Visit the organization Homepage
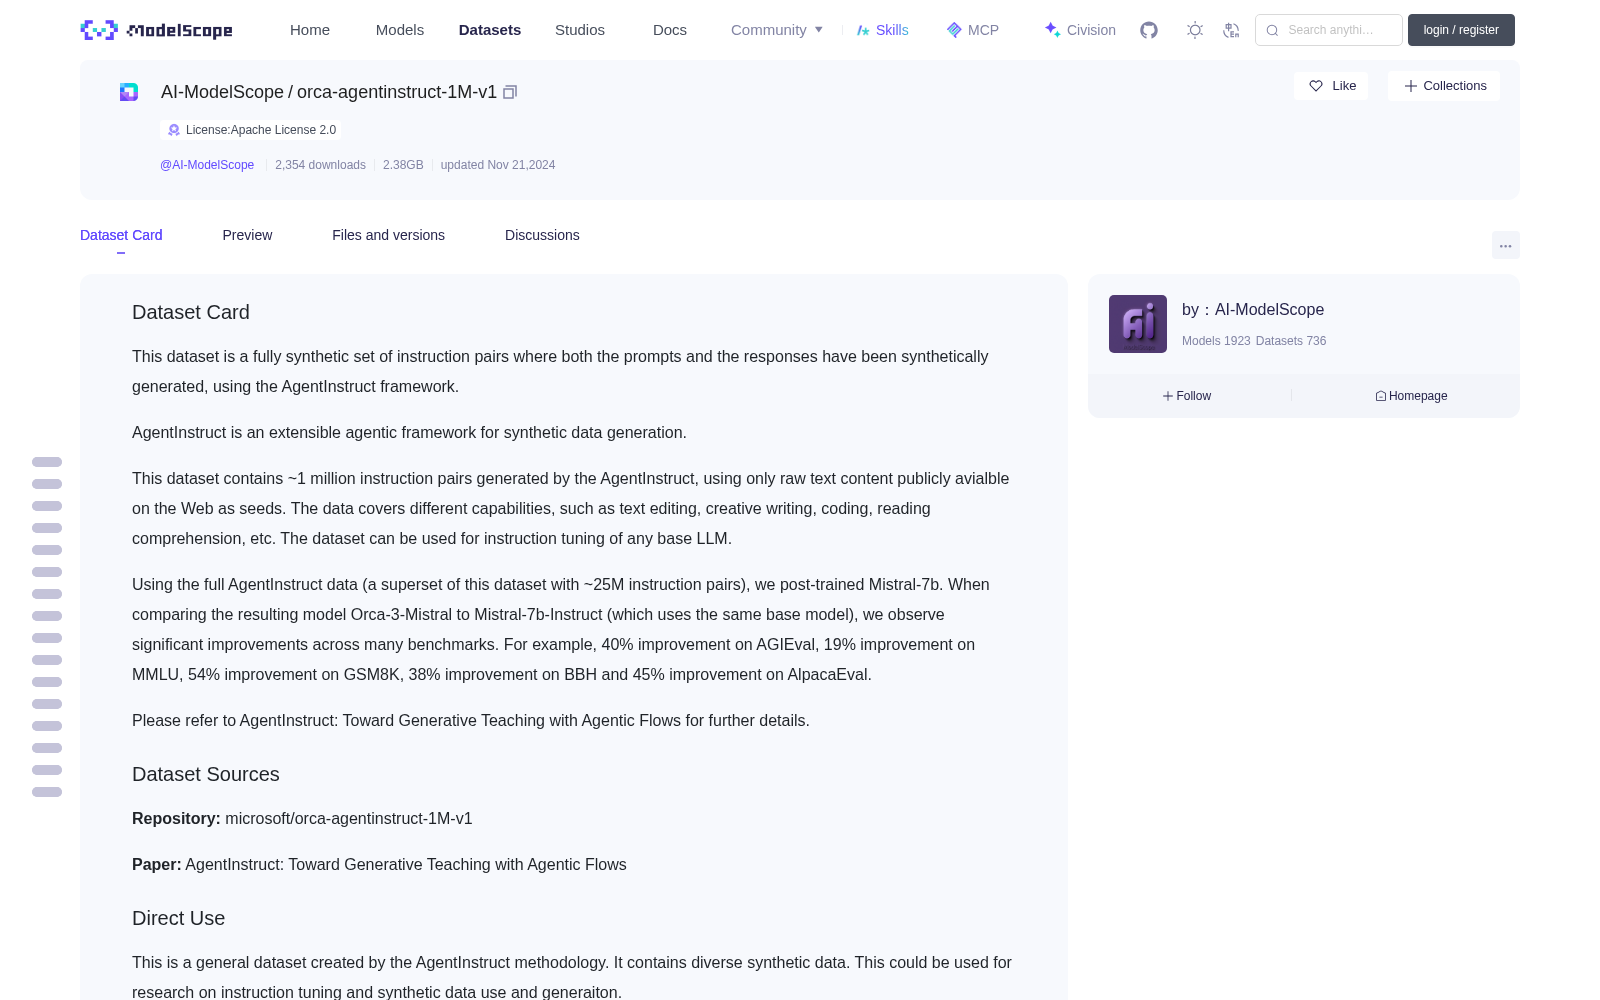 click(x=1411, y=396)
